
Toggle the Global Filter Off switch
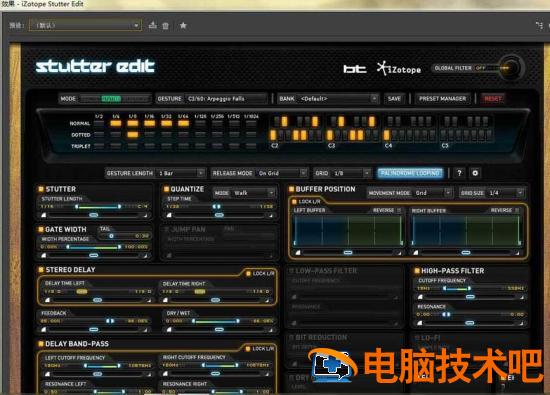click(x=481, y=68)
